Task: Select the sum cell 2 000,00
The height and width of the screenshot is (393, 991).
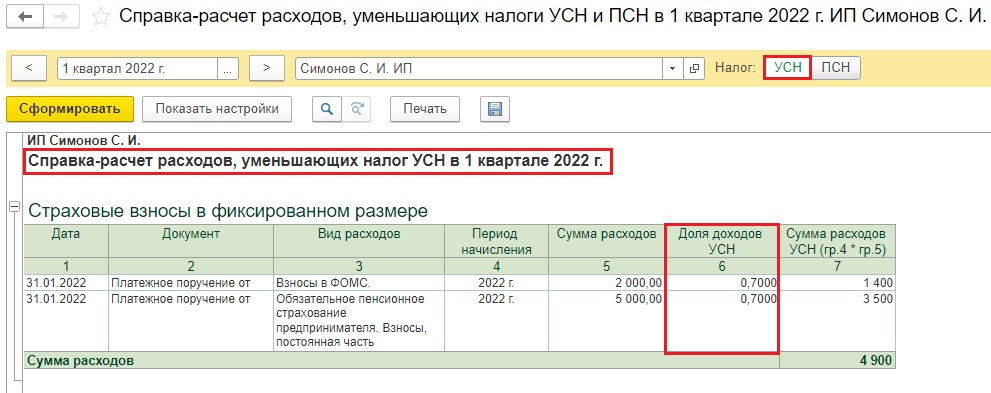Action: tap(606, 282)
